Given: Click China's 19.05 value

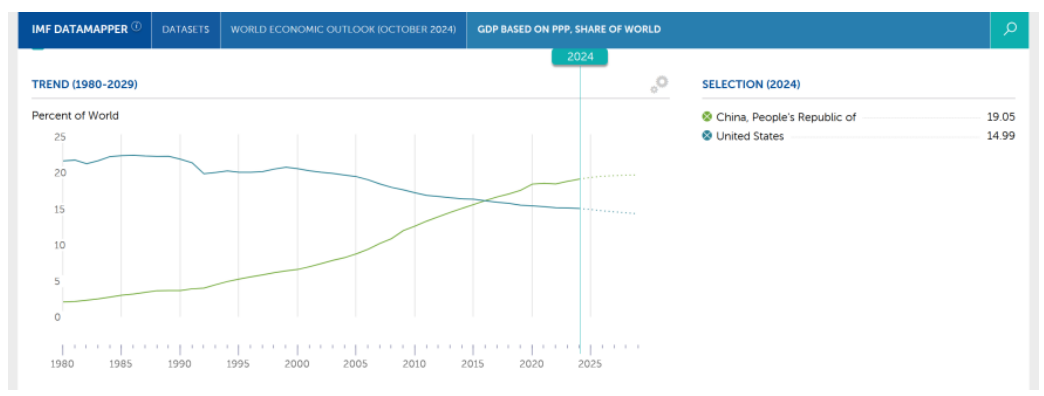Looking at the screenshot, I should pos(1001,117).
